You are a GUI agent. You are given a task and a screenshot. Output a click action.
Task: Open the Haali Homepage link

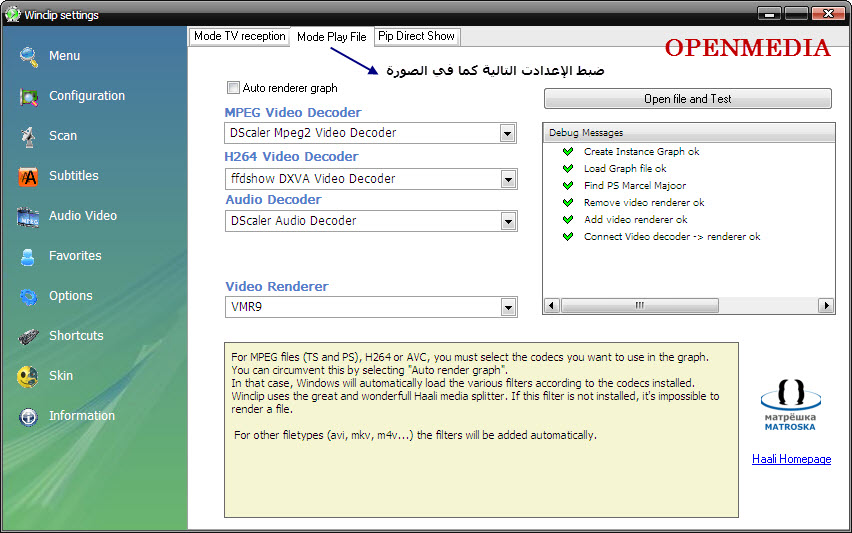(x=792, y=459)
